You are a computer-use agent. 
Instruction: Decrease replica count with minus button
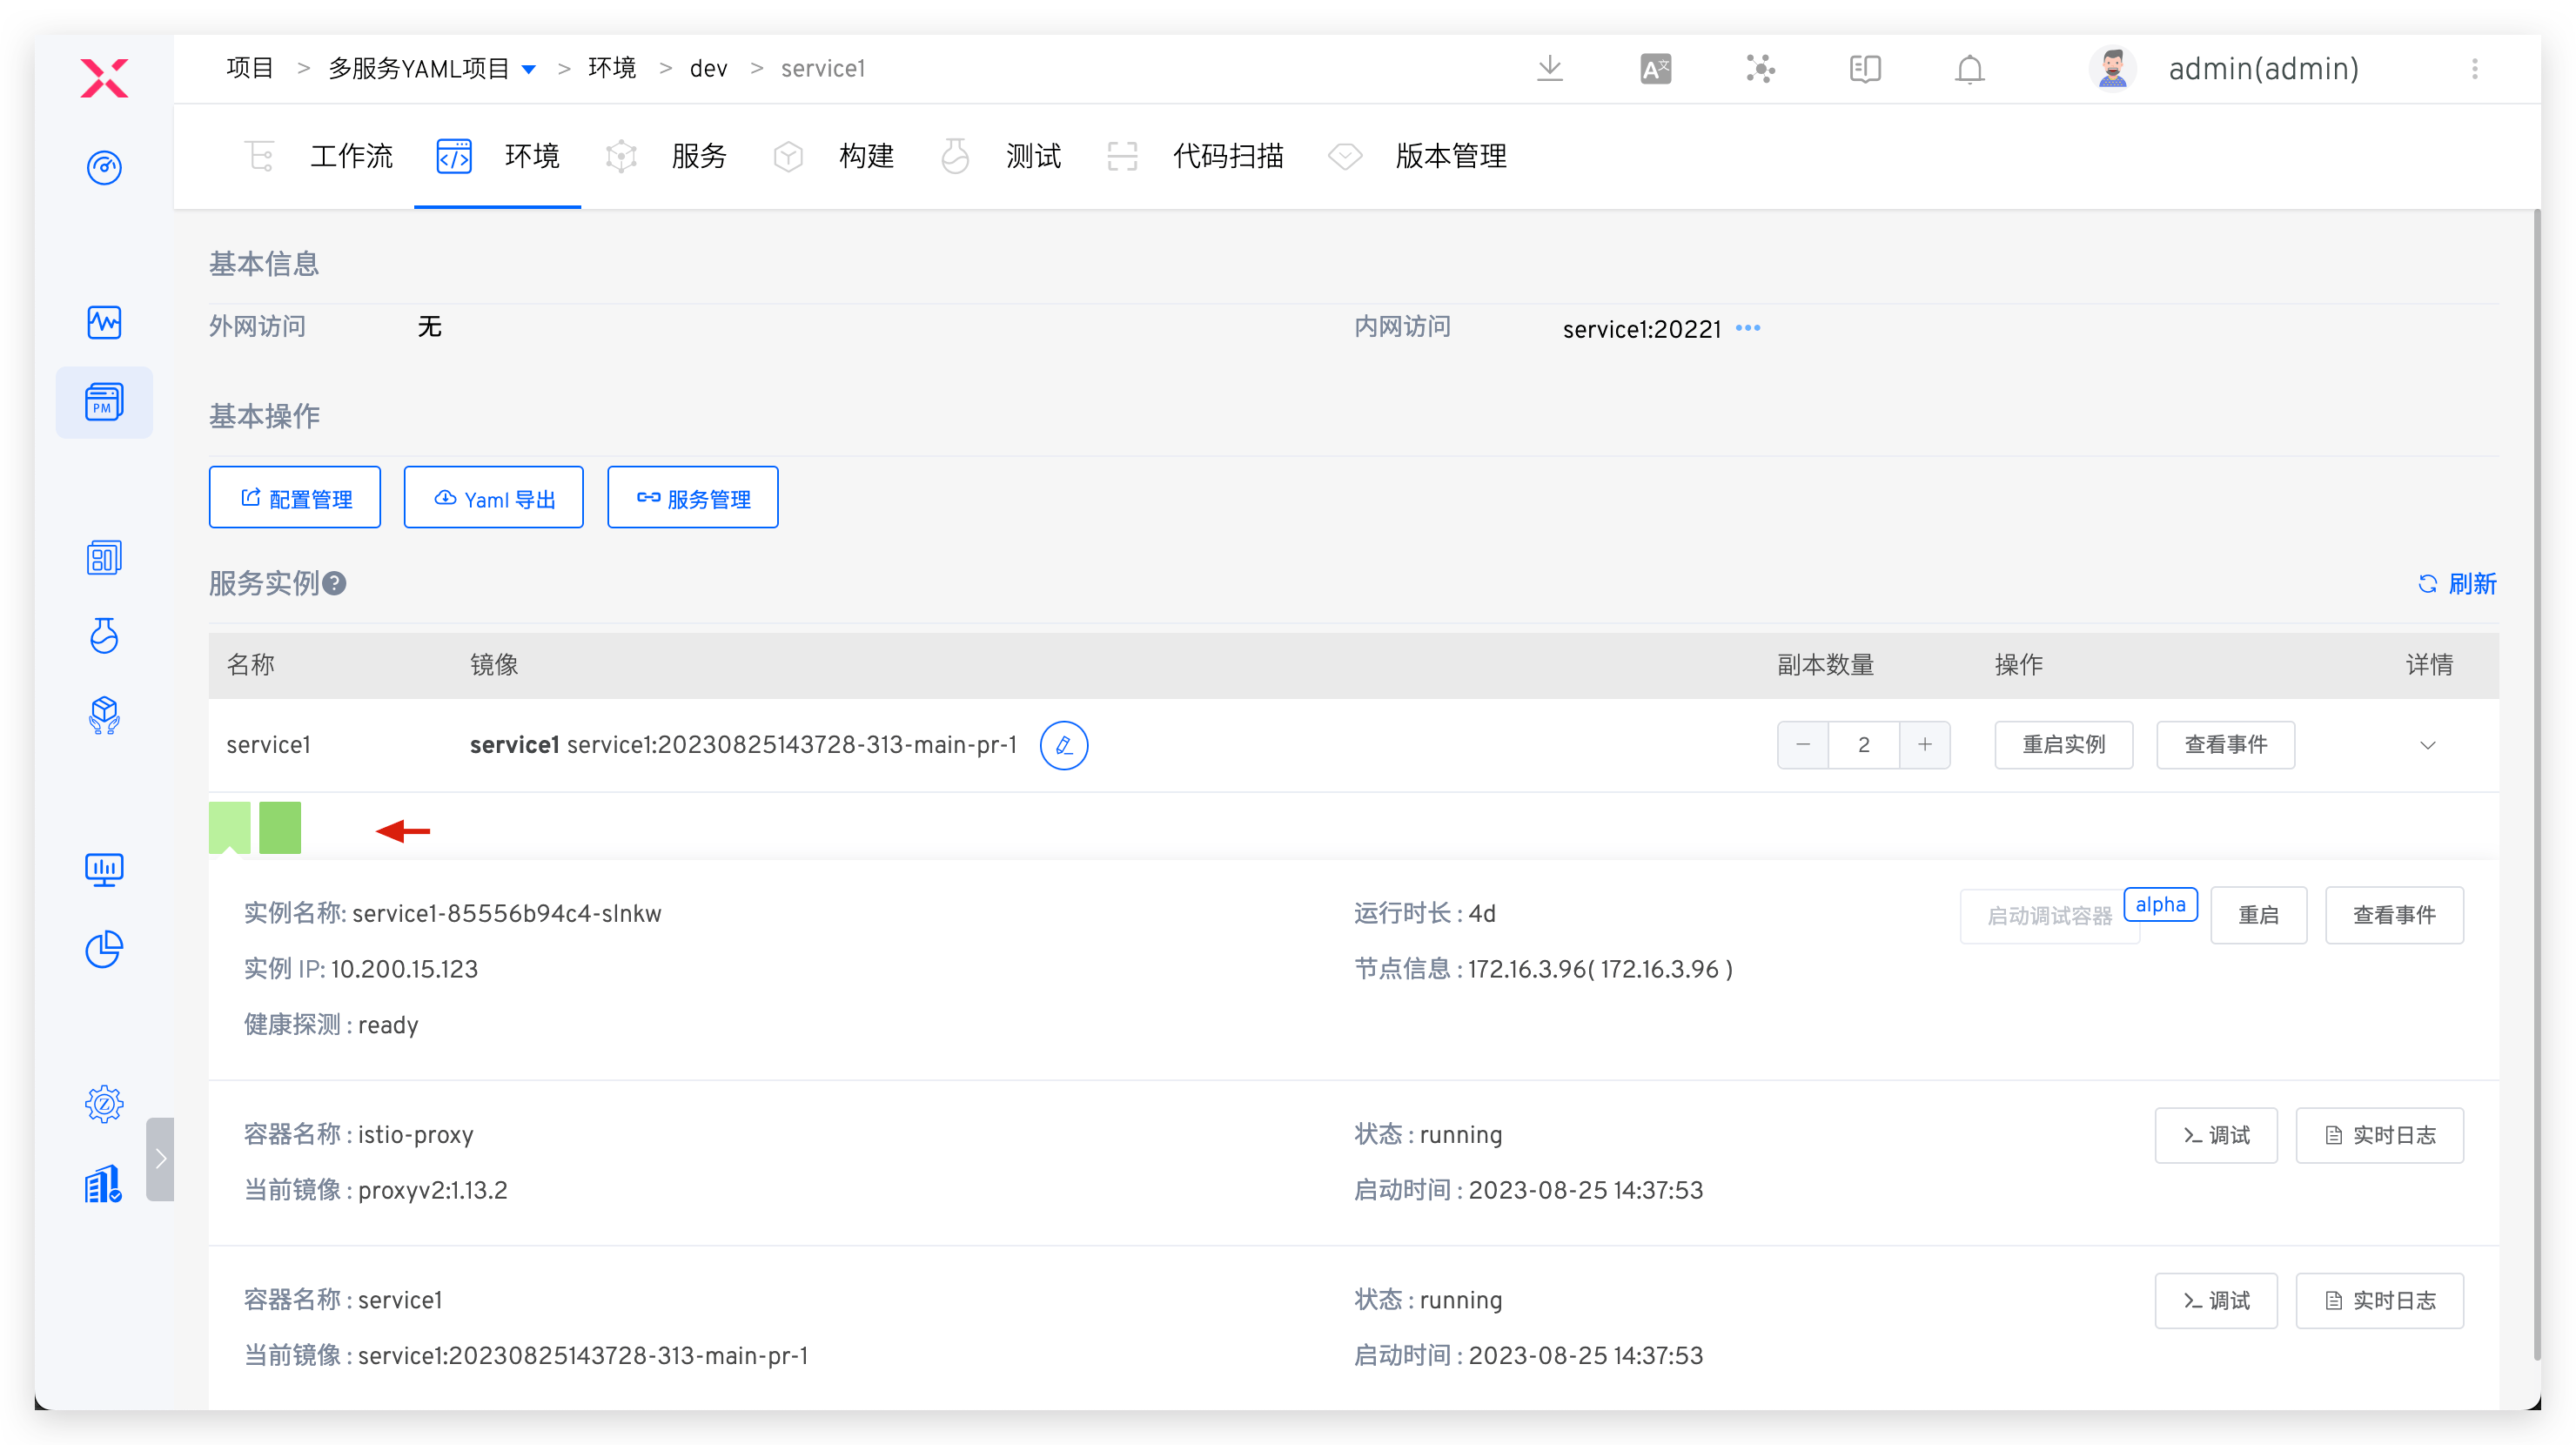[1803, 745]
